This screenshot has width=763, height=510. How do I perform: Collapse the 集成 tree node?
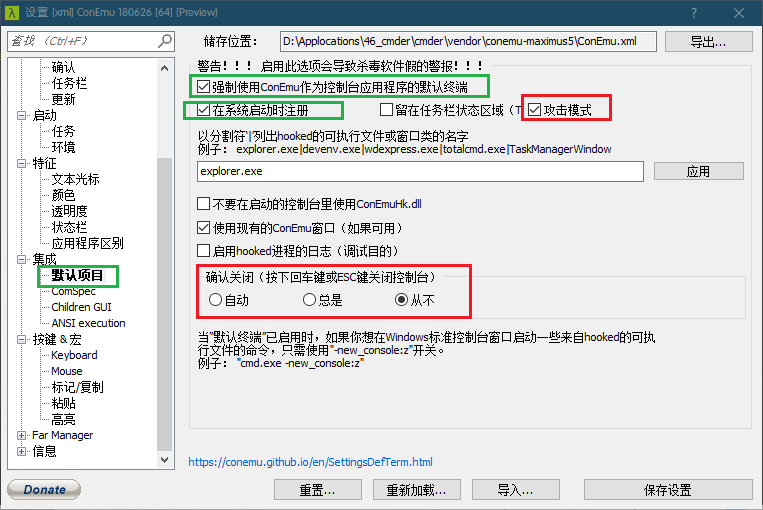21,259
